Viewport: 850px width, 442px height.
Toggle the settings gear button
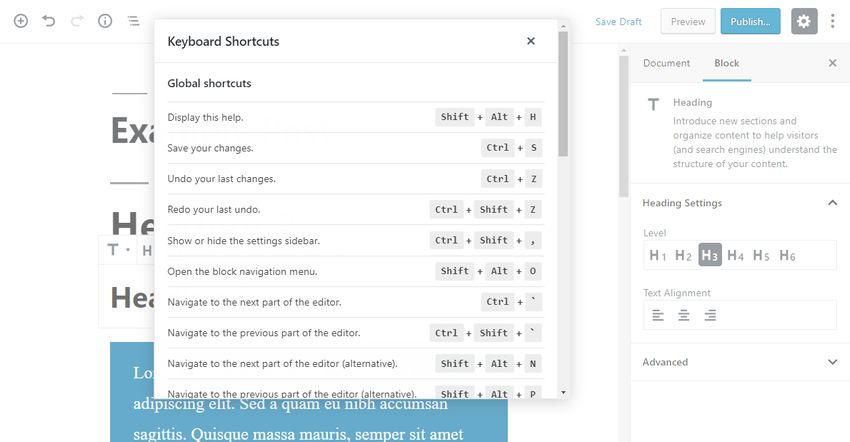coord(804,21)
